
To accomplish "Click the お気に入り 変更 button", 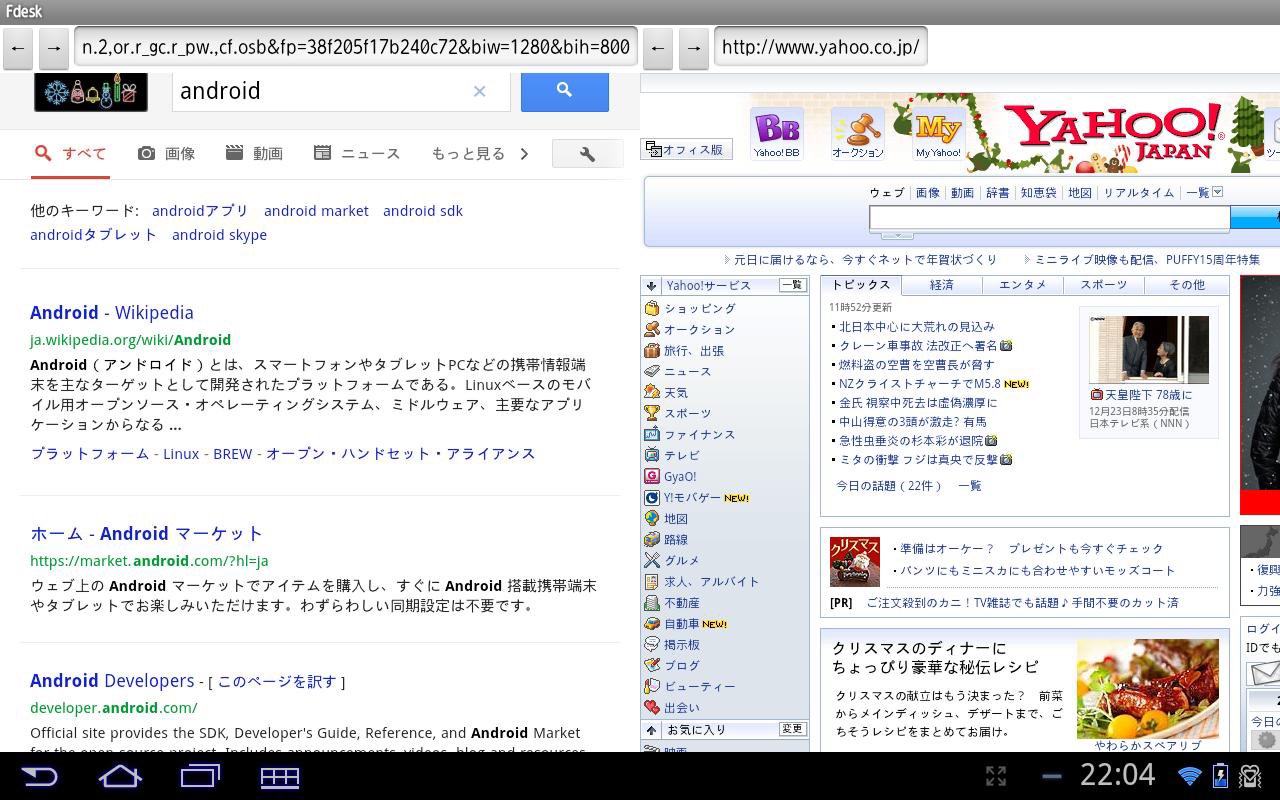I will point(792,729).
